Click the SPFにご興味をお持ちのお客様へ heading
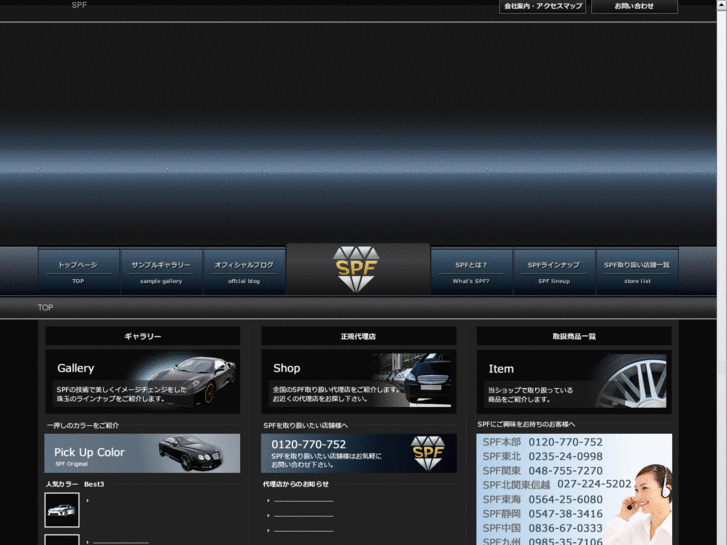 [x=526, y=424]
